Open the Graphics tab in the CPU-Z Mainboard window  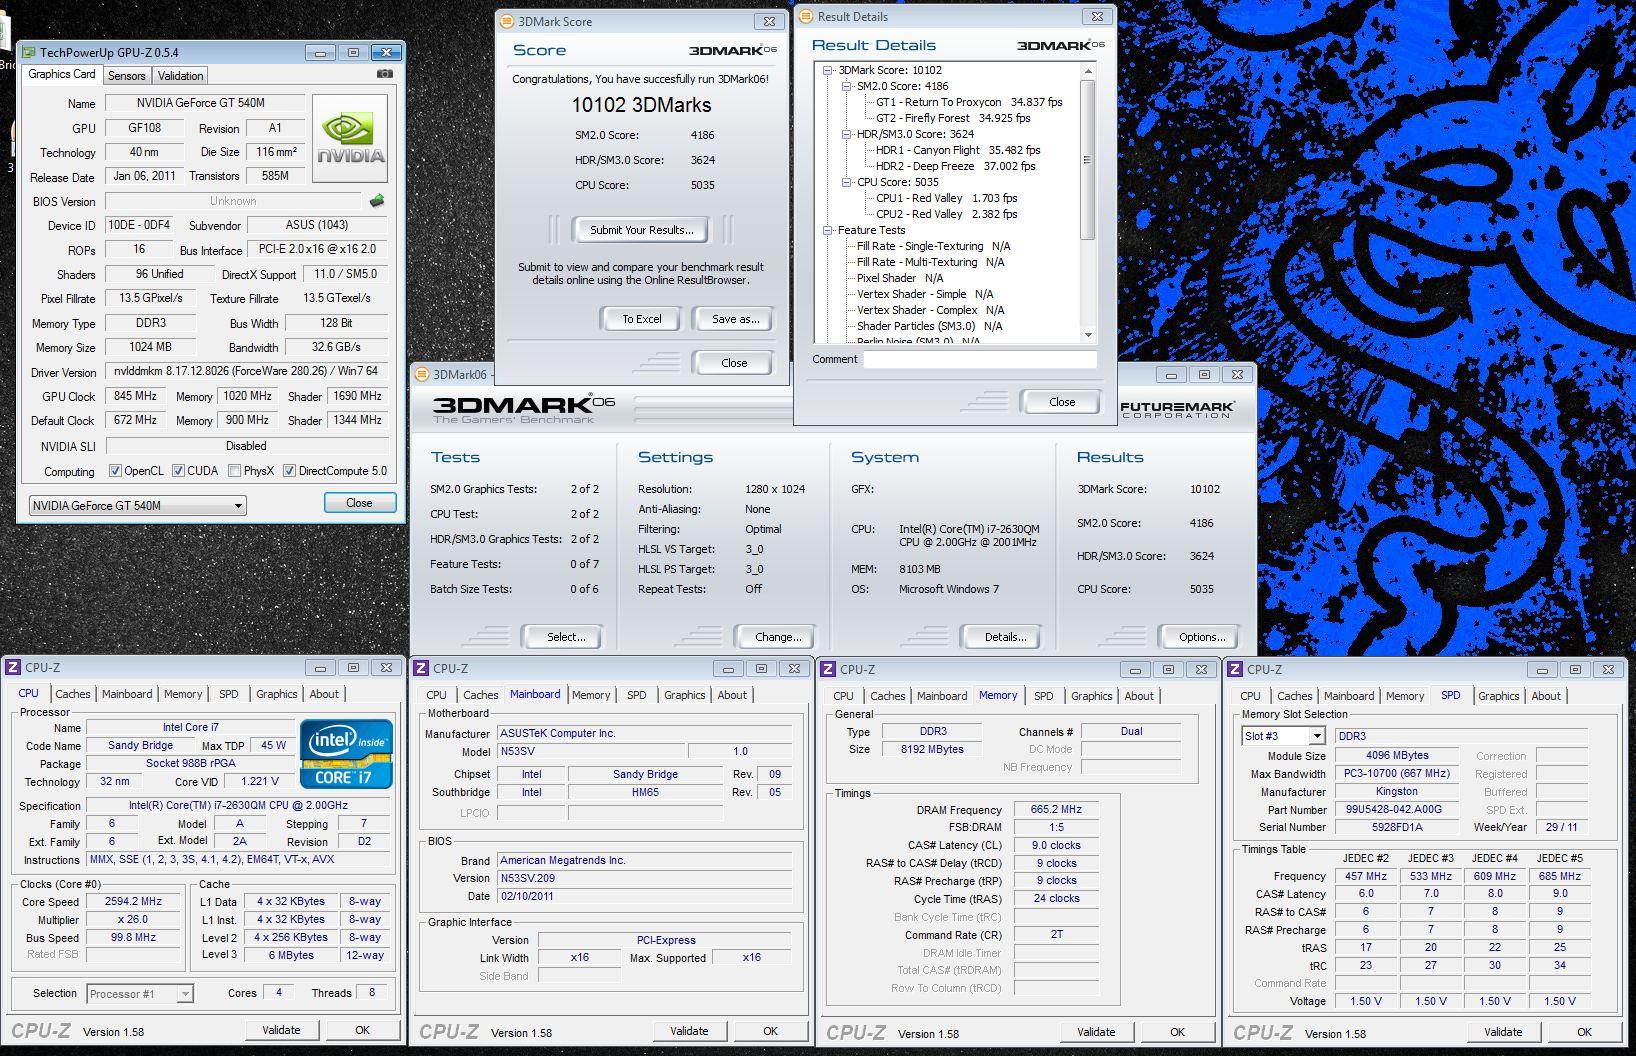pos(685,695)
